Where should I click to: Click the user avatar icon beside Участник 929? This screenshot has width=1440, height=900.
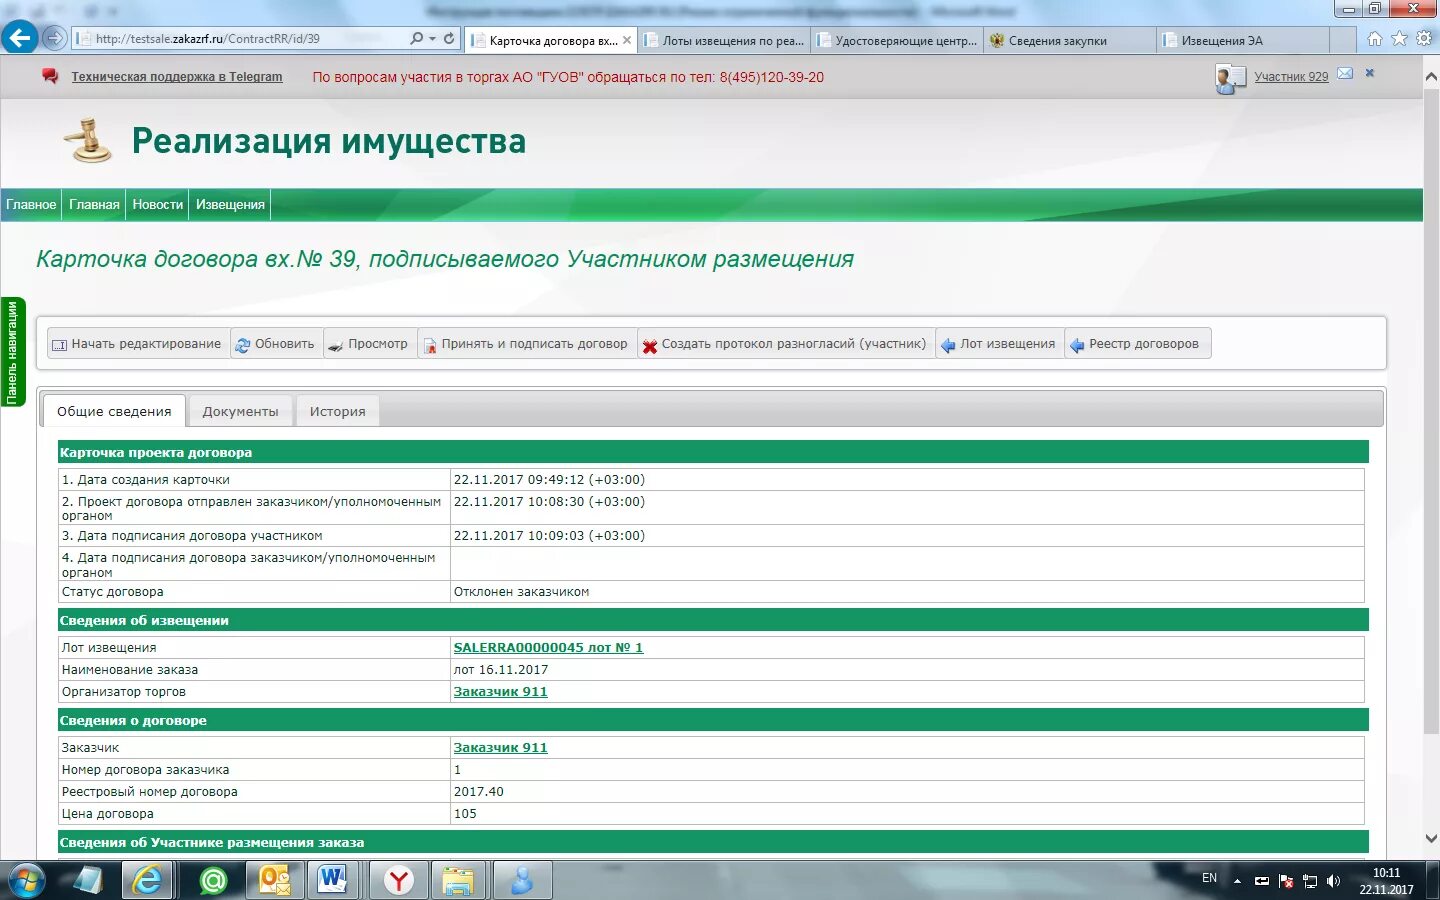[1229, 78]
